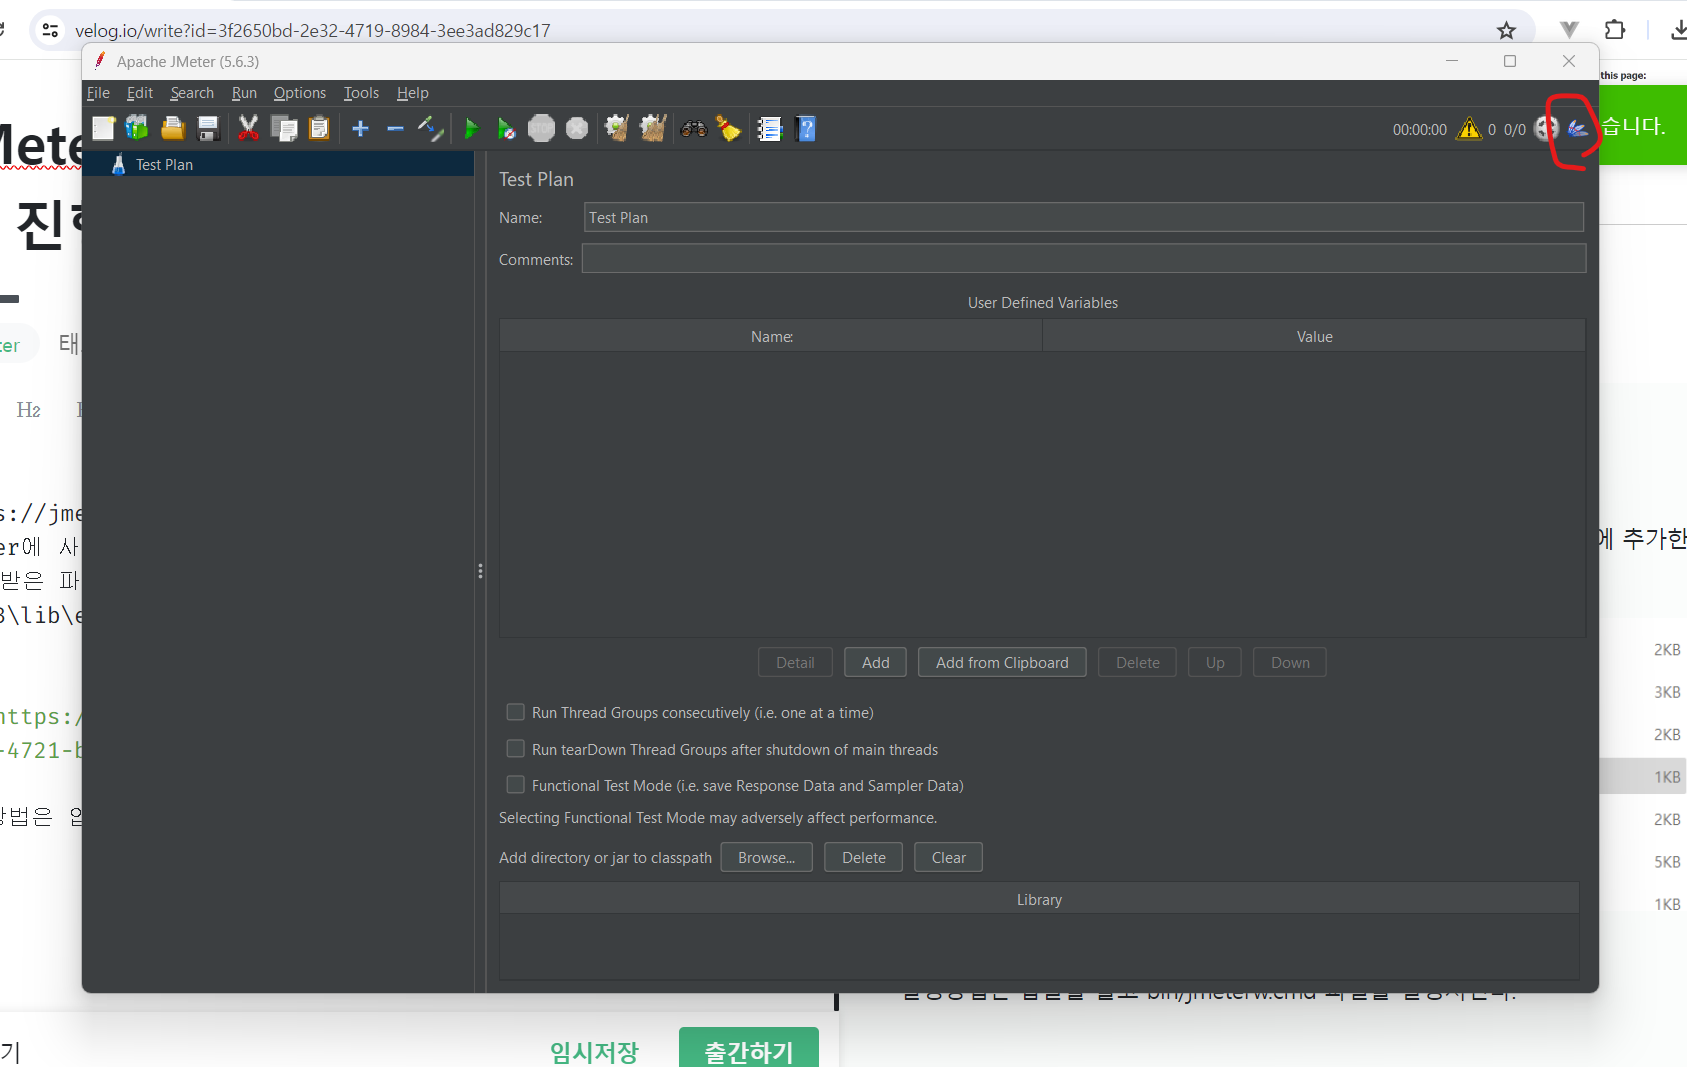Click the Up button

(1215, 662)
